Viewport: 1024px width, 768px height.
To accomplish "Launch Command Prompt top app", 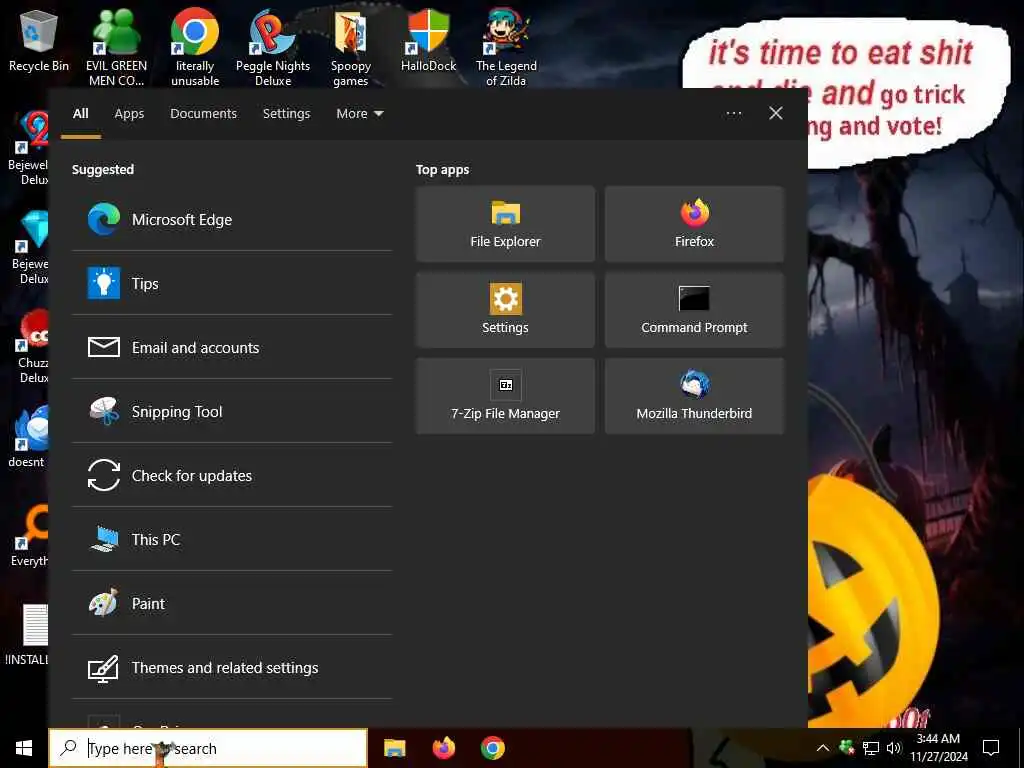I will (x=694, y=310).
